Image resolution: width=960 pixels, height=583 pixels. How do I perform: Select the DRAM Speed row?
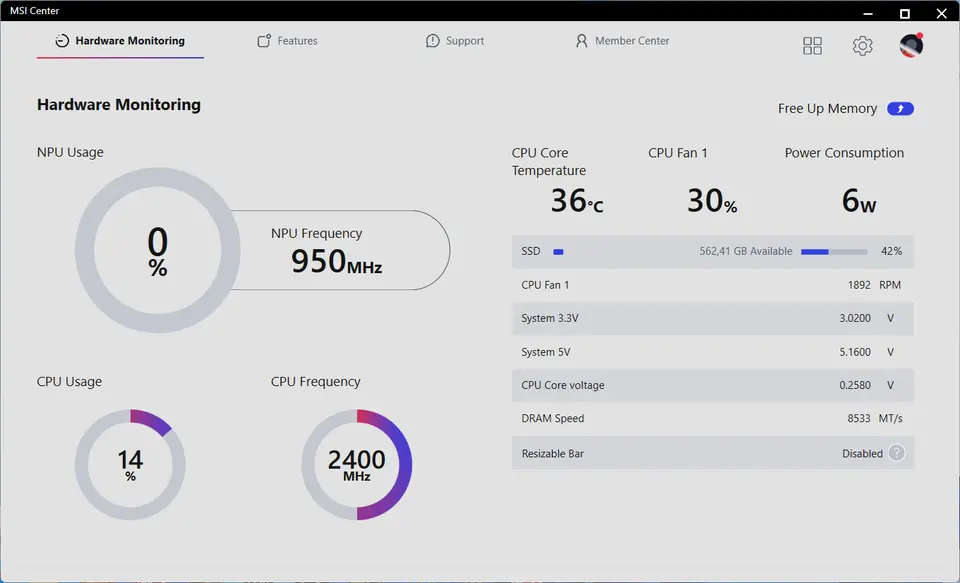click(713, 418)
